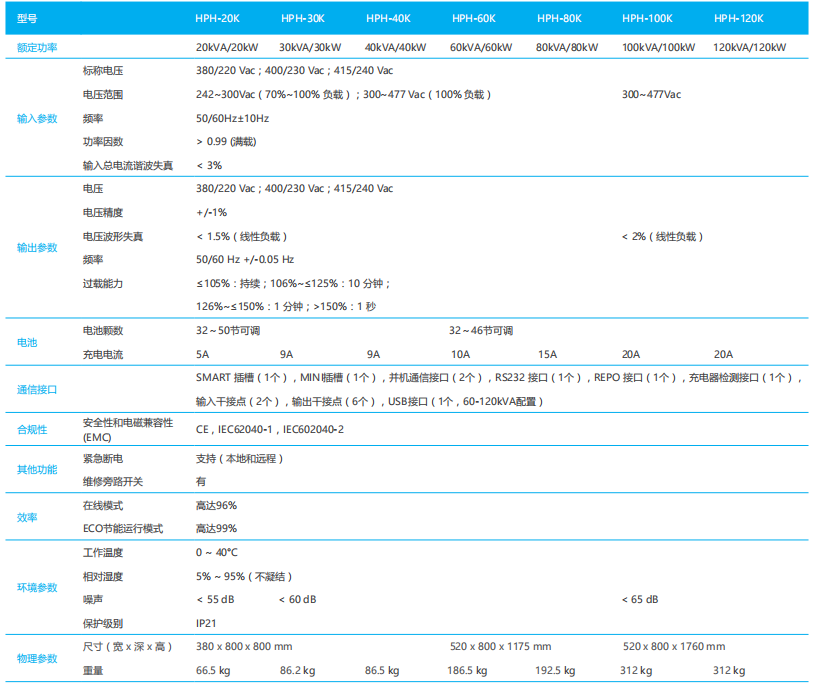Click the HPH-80K column header
Viewport: 816px width, 690px height.
(x=559, y=19)
